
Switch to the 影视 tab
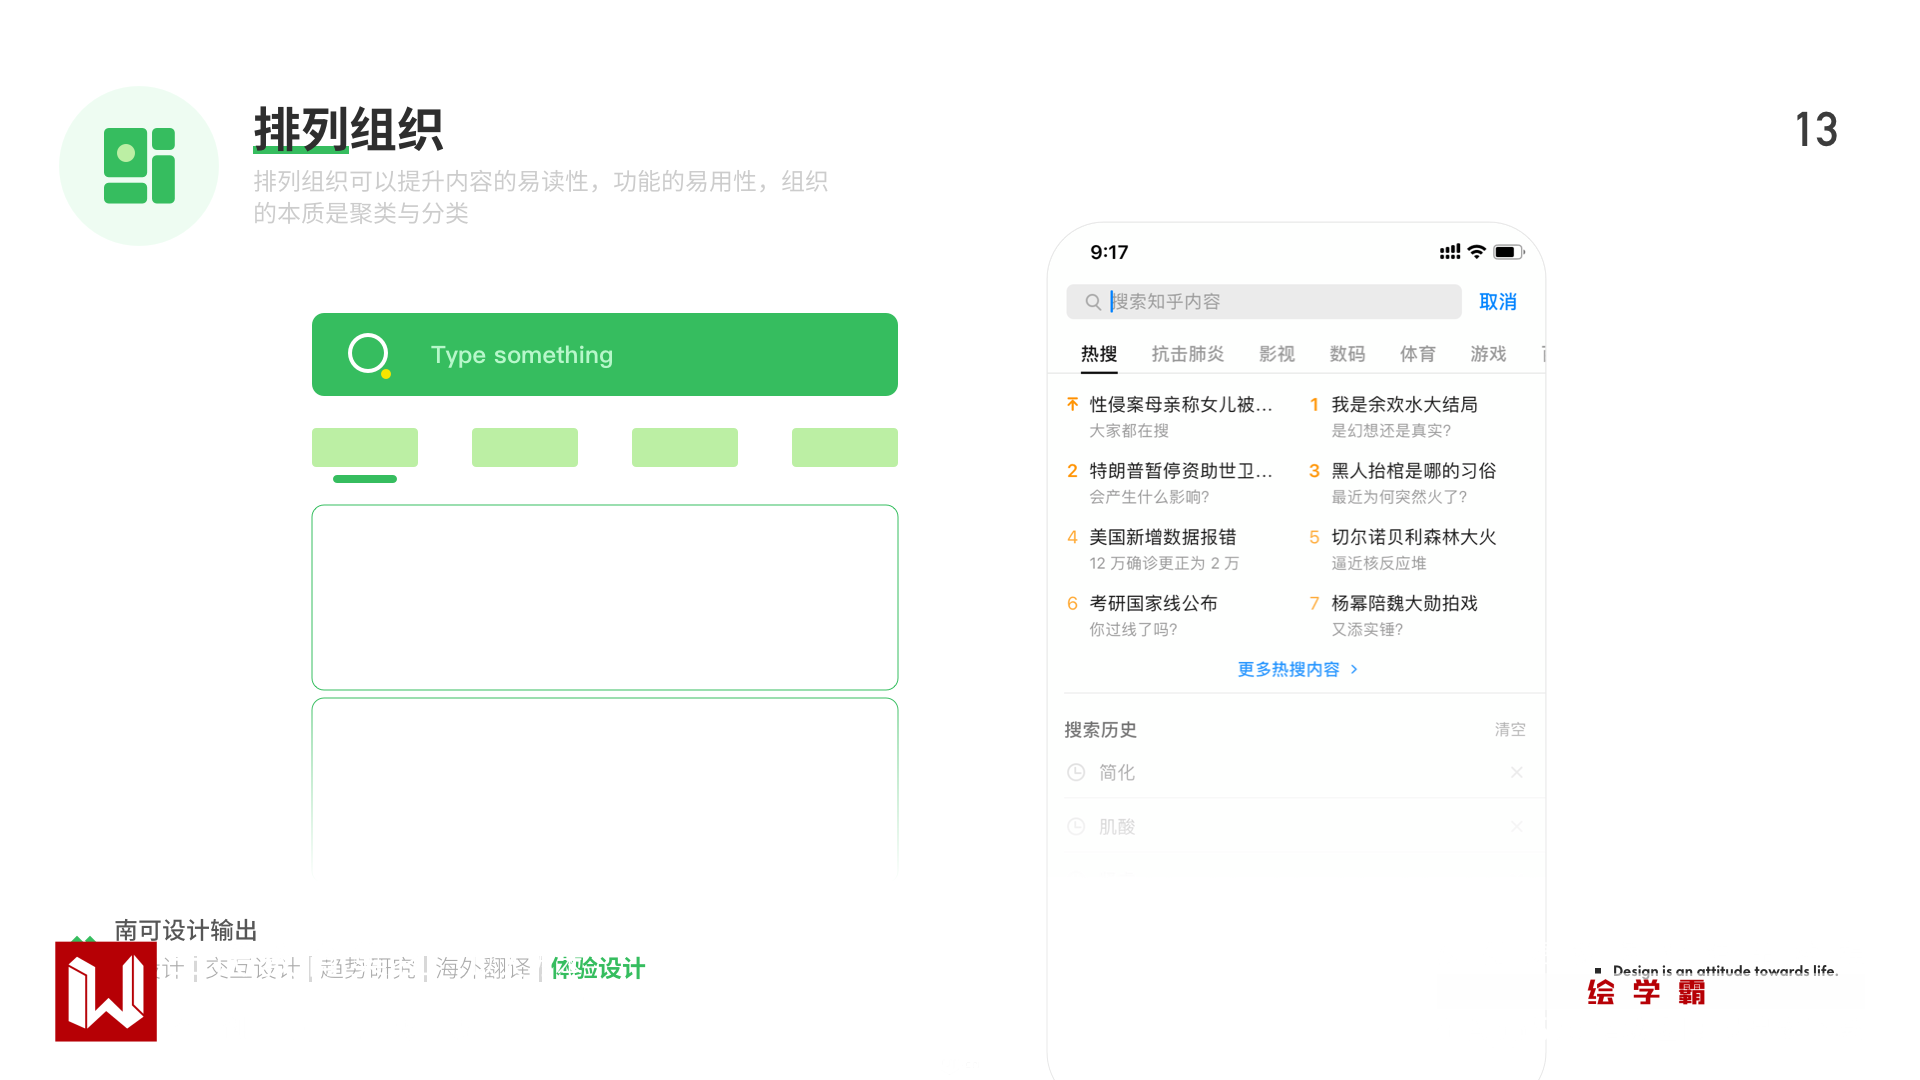tap(1276, 354)
